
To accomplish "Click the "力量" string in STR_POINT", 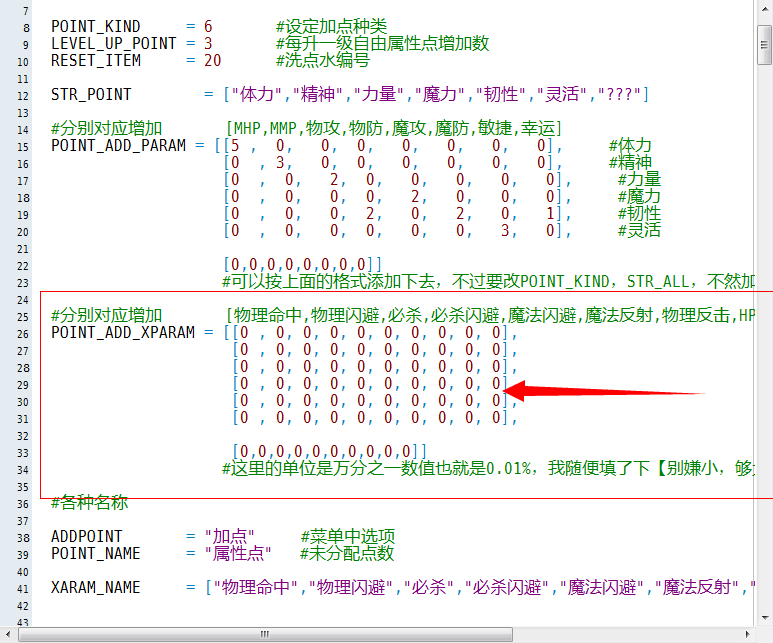I will pos(379,95).
